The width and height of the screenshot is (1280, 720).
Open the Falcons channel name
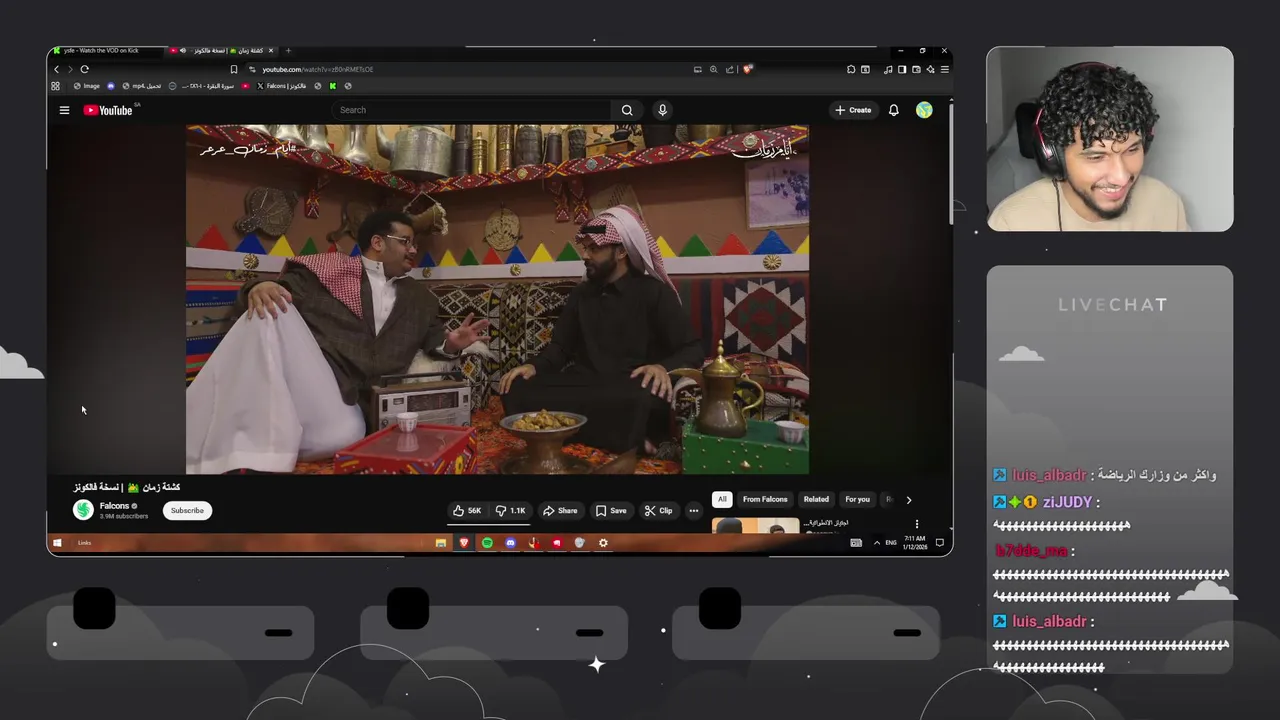pyautogui.click(x=114, y=506)
